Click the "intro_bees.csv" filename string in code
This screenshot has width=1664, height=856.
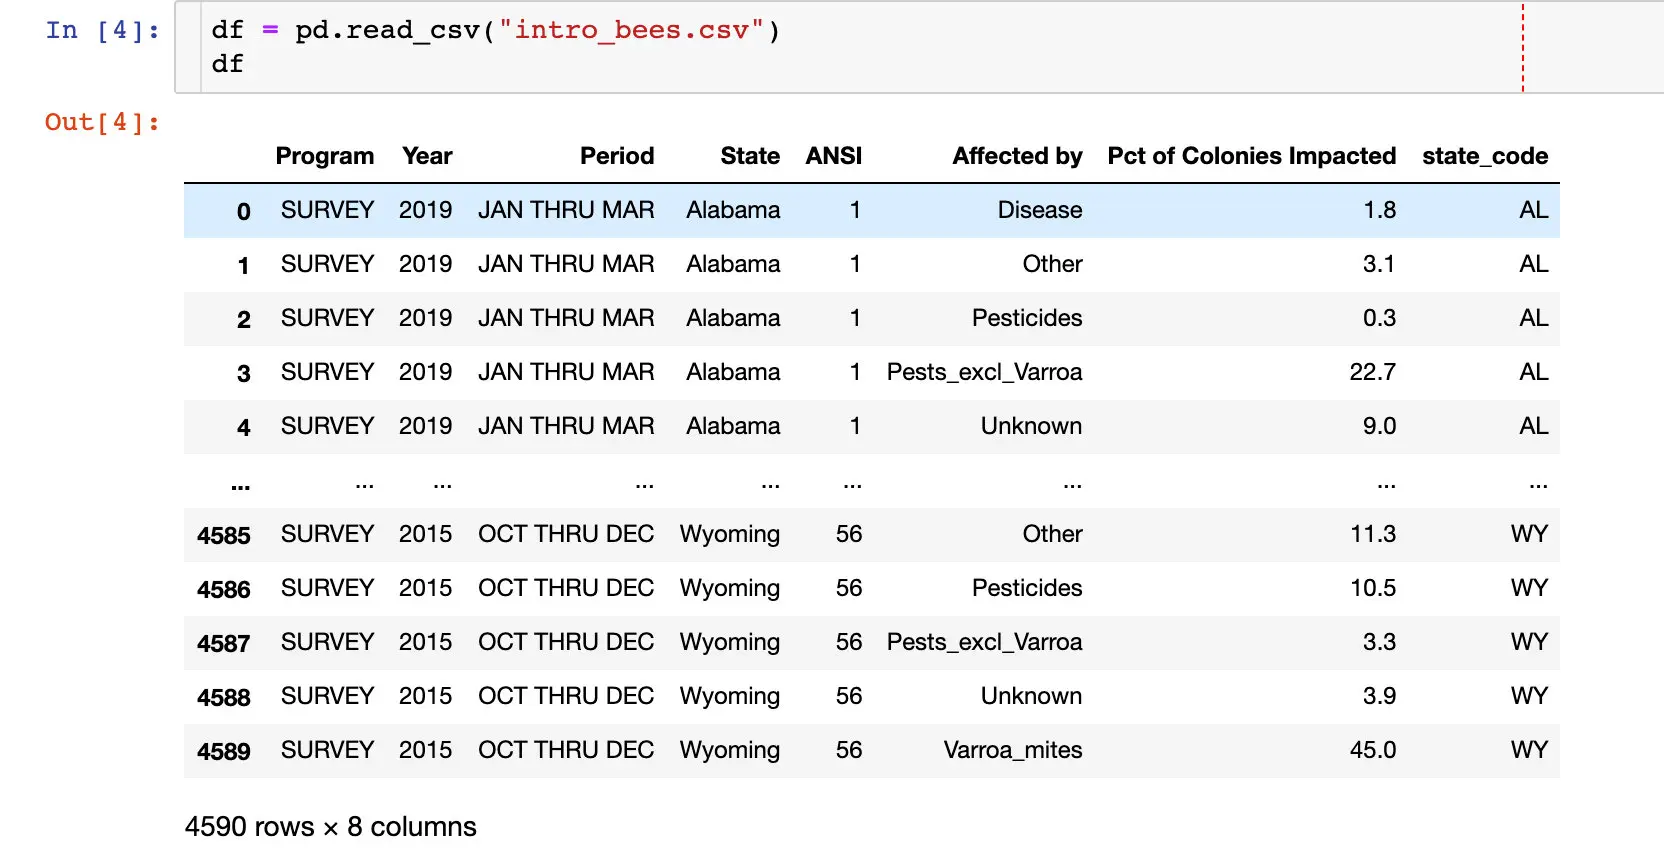click(631, 30)
